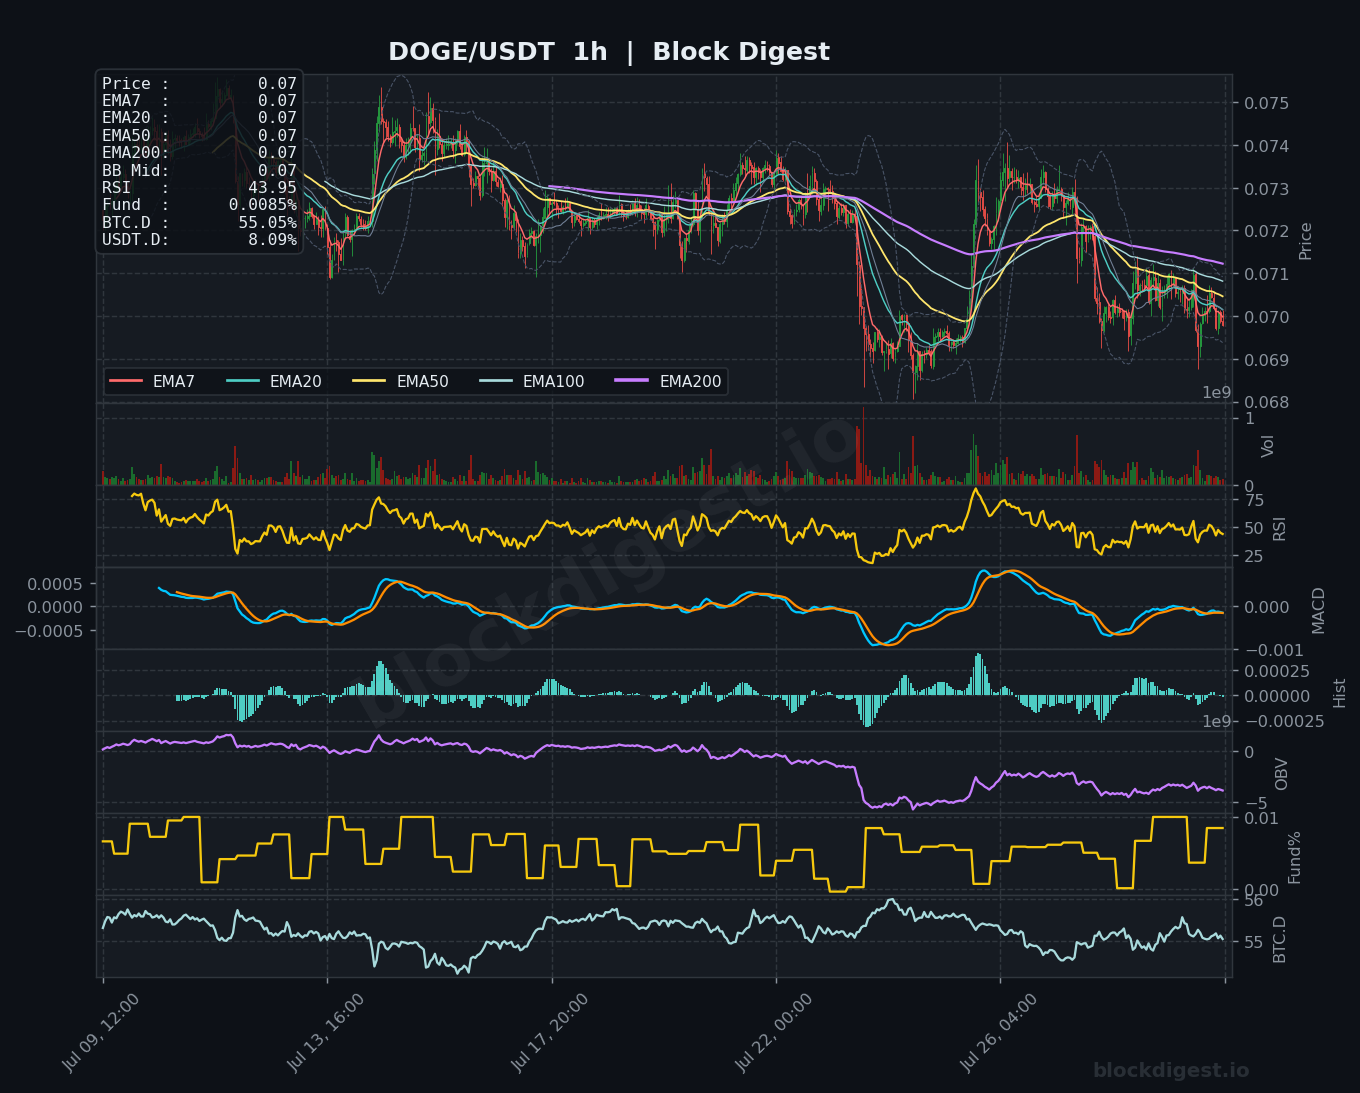This screenshot has height=1093, width=1360.
Task: Click the BTC.D y-axis label
Action: (x=1279, y=939)
